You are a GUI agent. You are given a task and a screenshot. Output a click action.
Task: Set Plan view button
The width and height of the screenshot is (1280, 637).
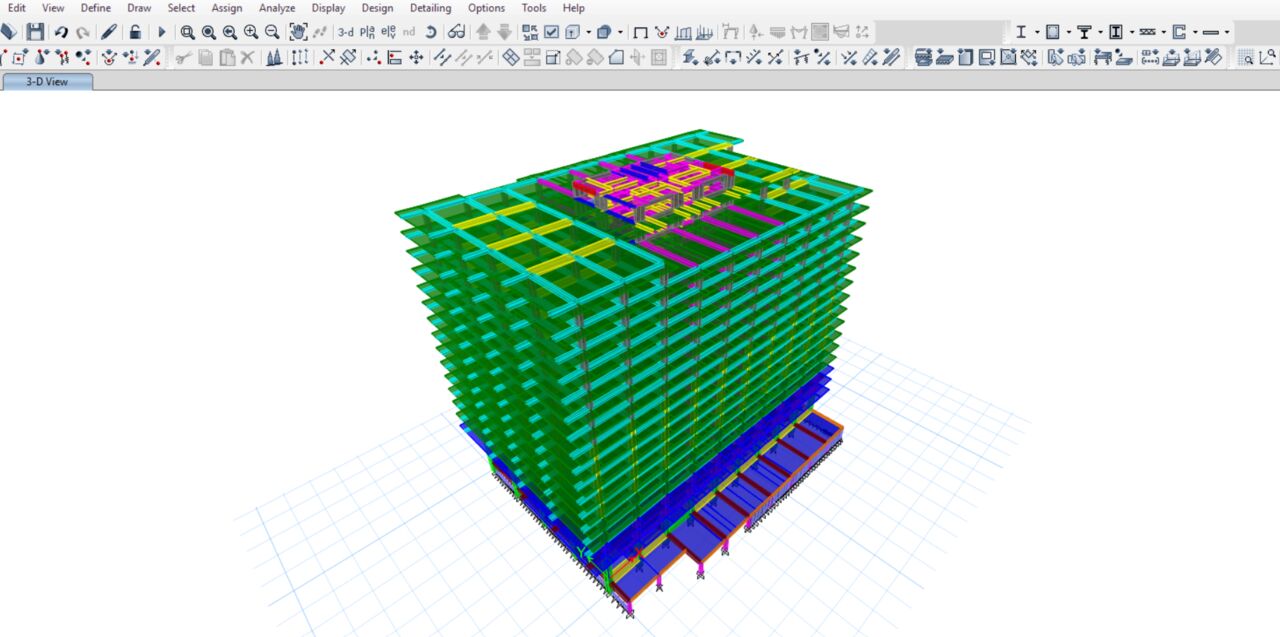368,32
